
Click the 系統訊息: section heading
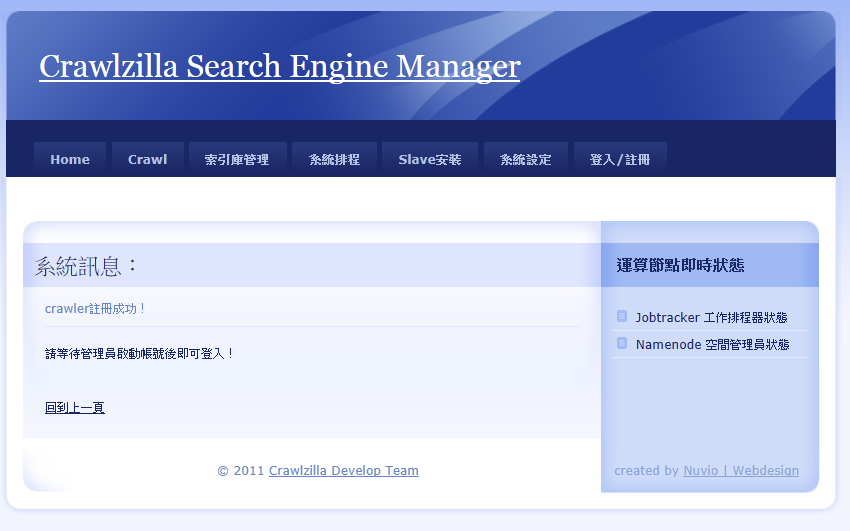point(86,266)
